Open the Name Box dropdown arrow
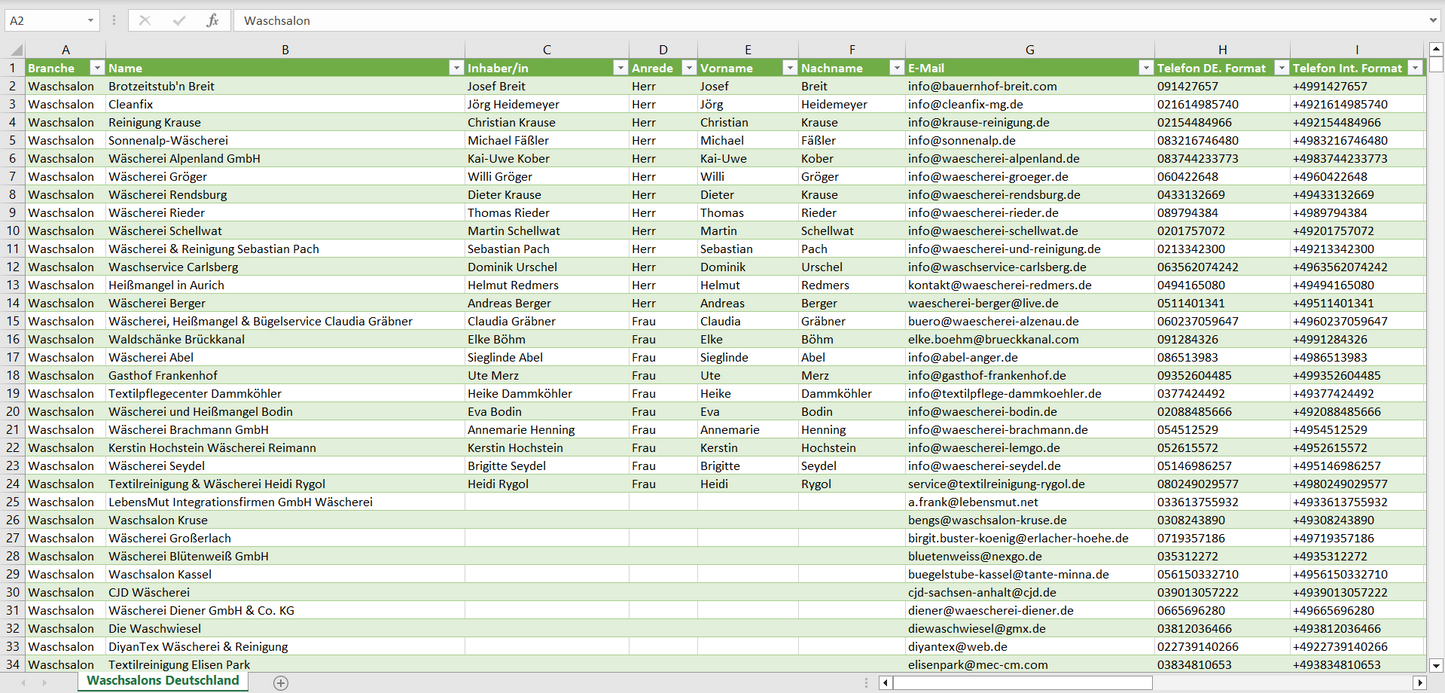1445x693 pixels. pyautogui.click(x=90, y=20)
